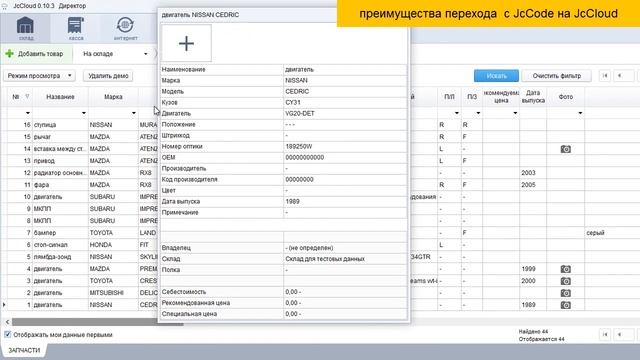Toggle Отображать мои данные первыми checkbox
This screenshot has height=360, width=640.
(7, 335)
